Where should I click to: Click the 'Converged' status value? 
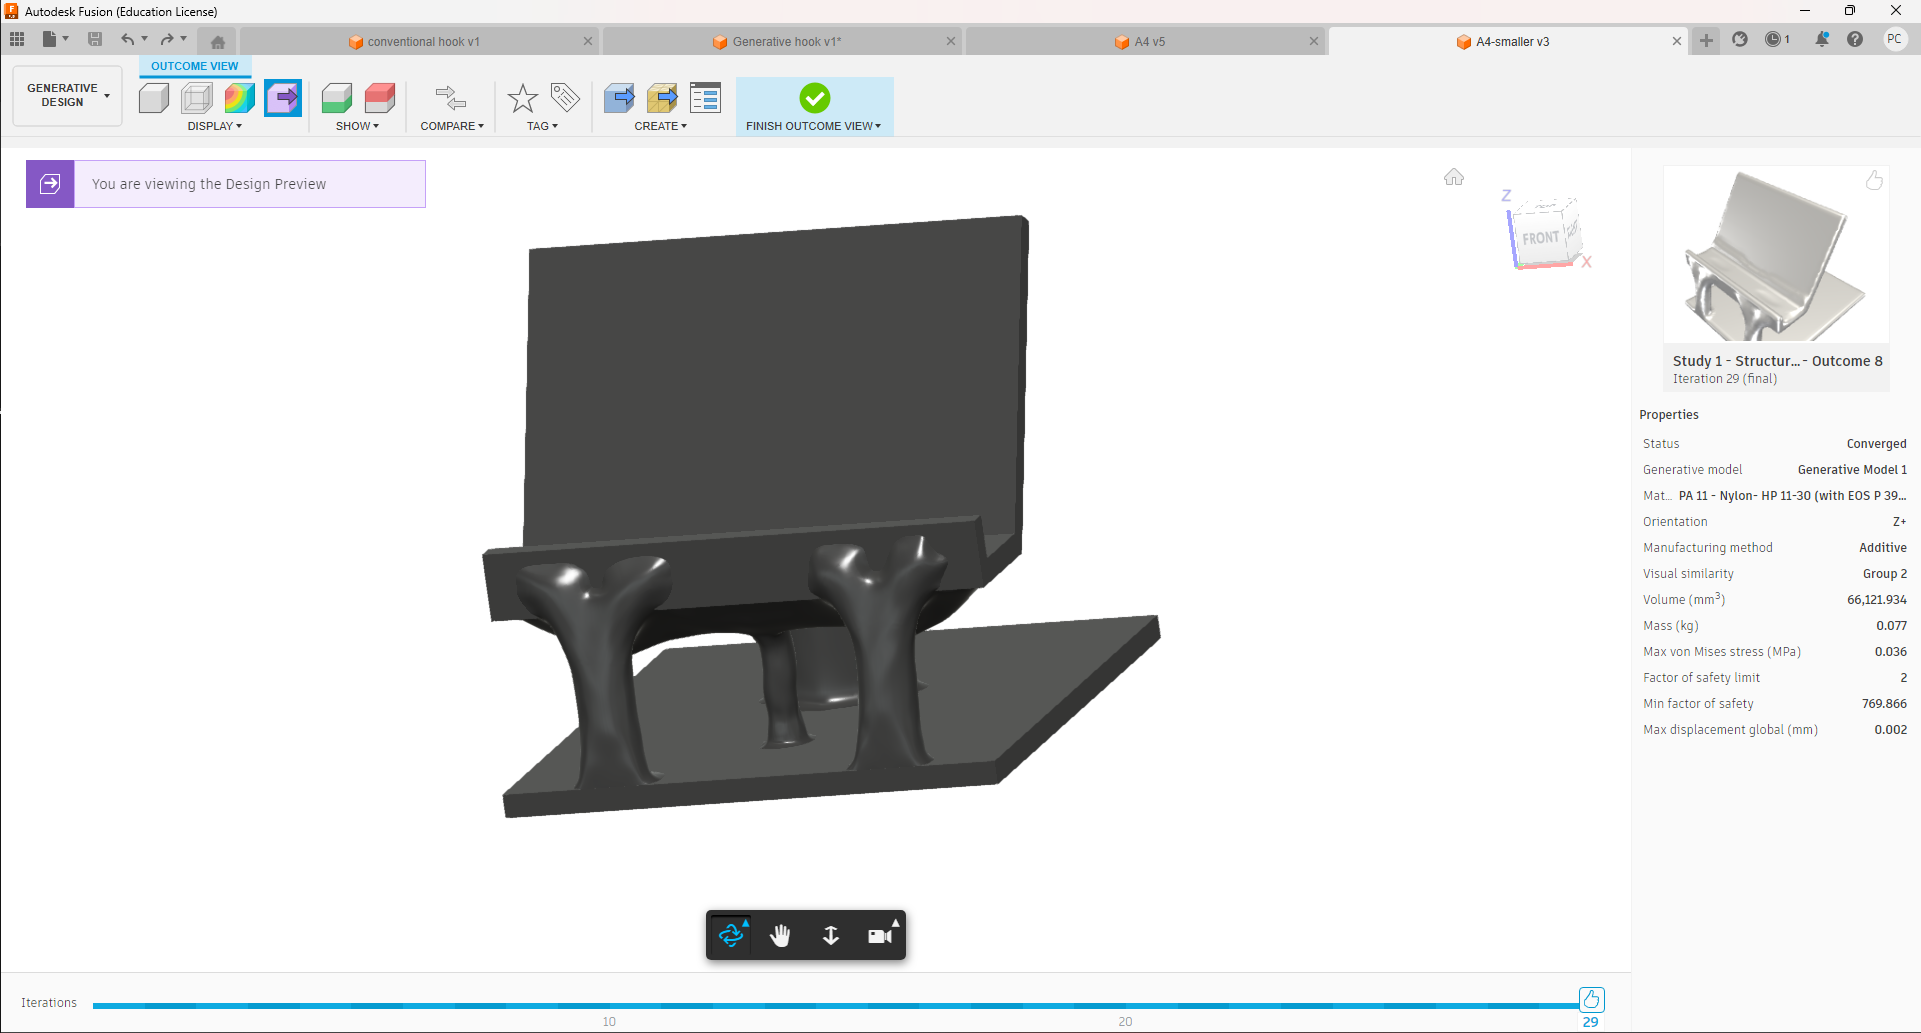pyautogui.click(x=1876, y=444)
